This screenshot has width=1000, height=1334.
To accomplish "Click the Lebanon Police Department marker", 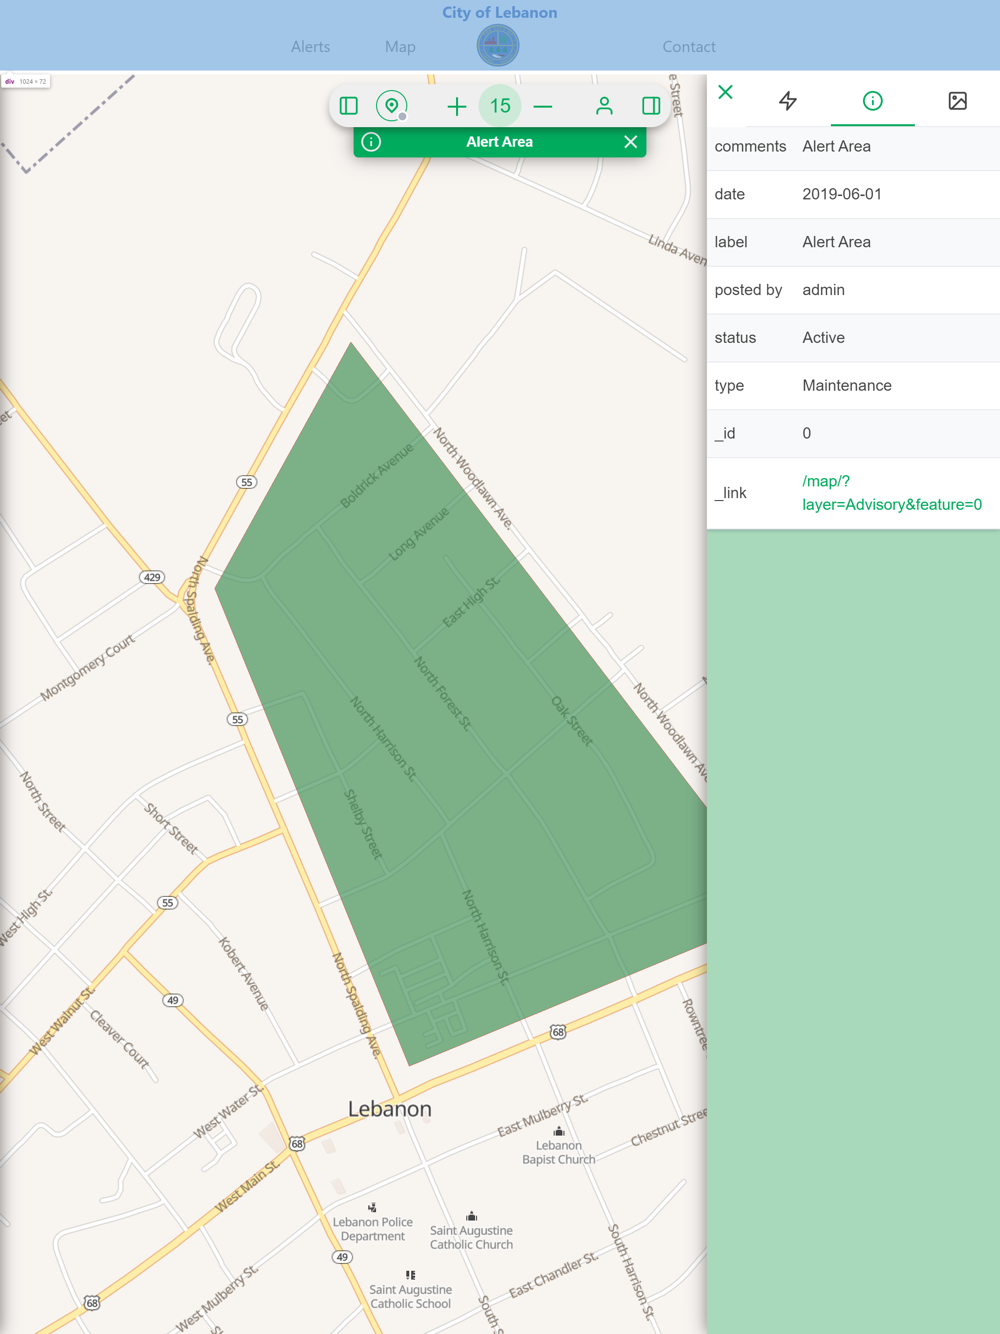I will tap(372, 1208).
